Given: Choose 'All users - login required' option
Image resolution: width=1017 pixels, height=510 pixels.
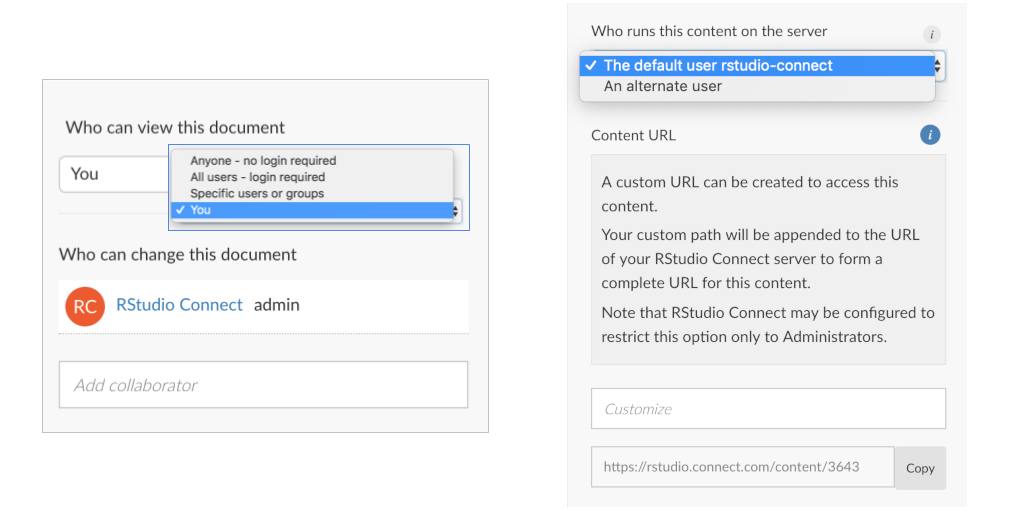Looking at the screenshot, I should tap(257, 177).
